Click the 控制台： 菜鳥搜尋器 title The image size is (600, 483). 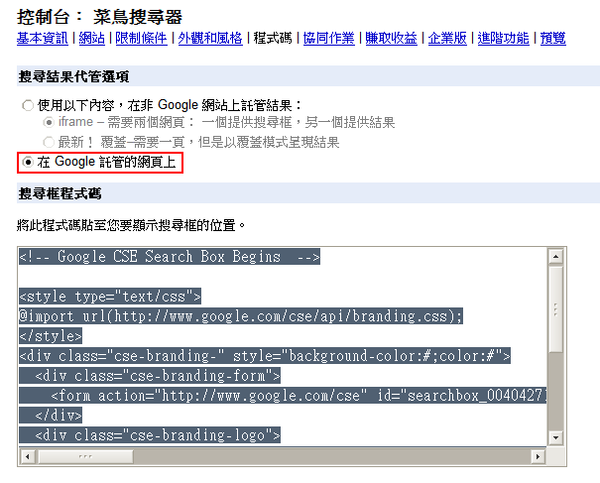click(x=99, y=17)
